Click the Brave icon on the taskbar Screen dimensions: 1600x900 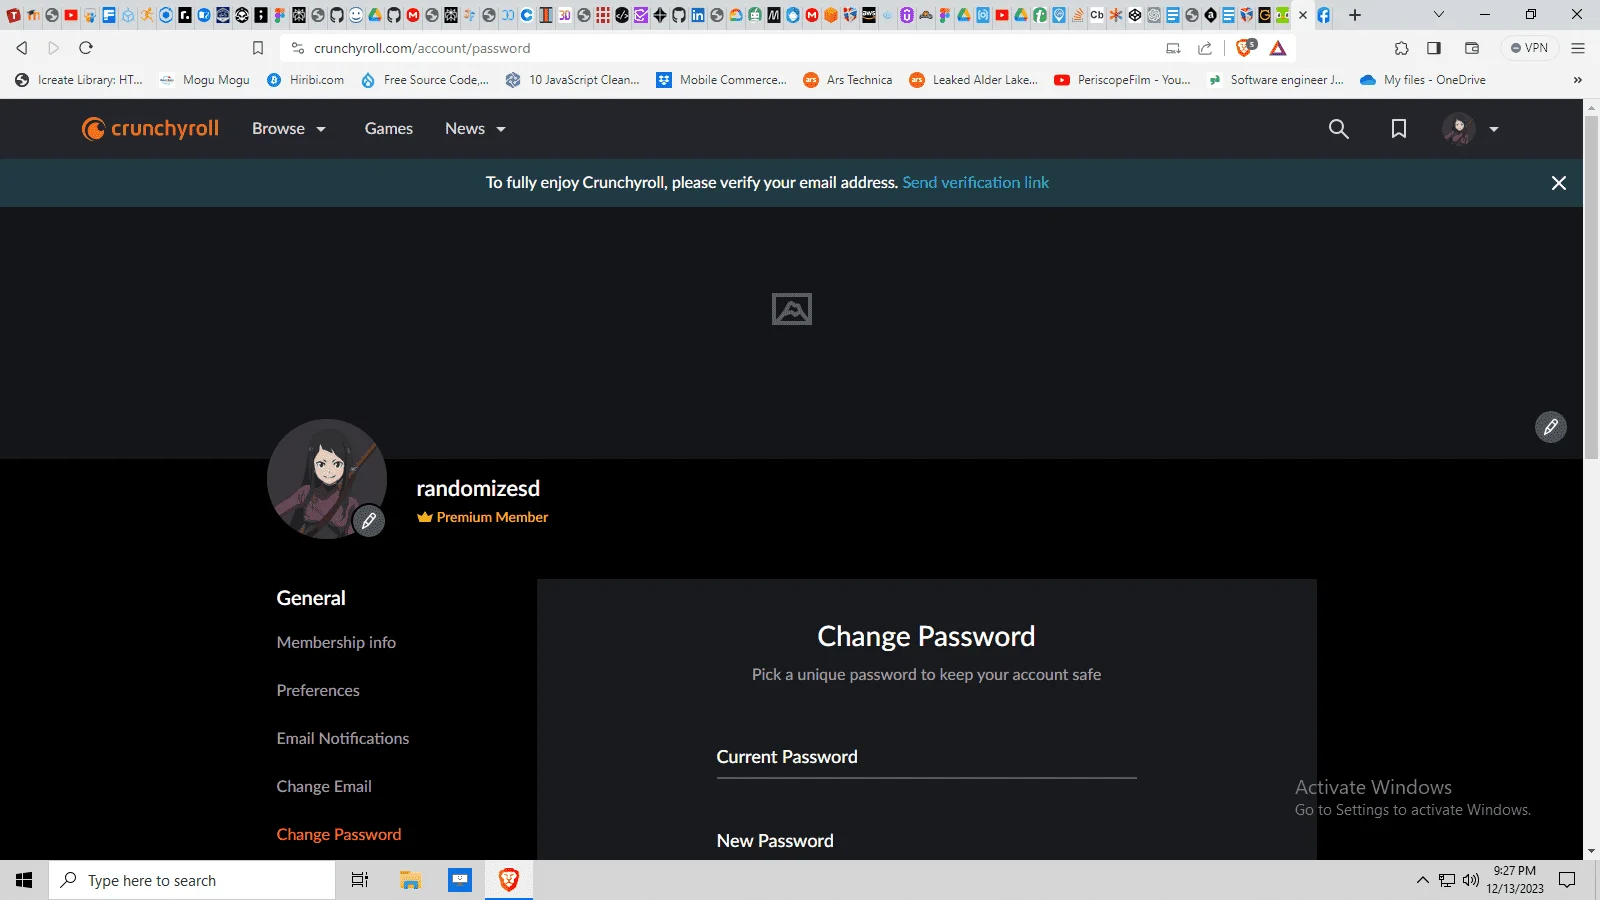click(509, 880)
